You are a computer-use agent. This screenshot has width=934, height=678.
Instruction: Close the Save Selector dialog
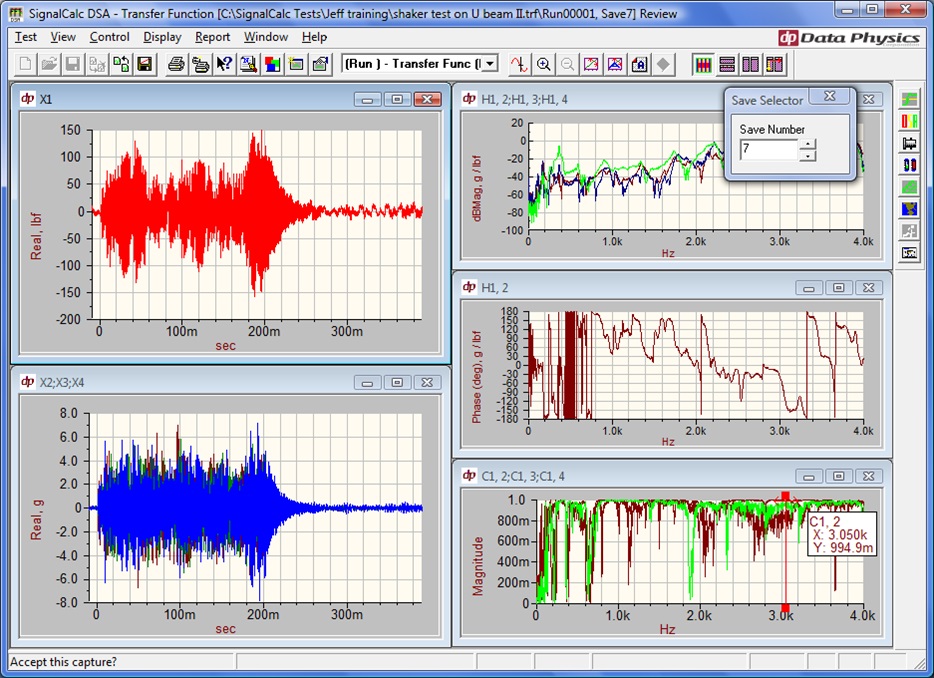pos(830,96)
